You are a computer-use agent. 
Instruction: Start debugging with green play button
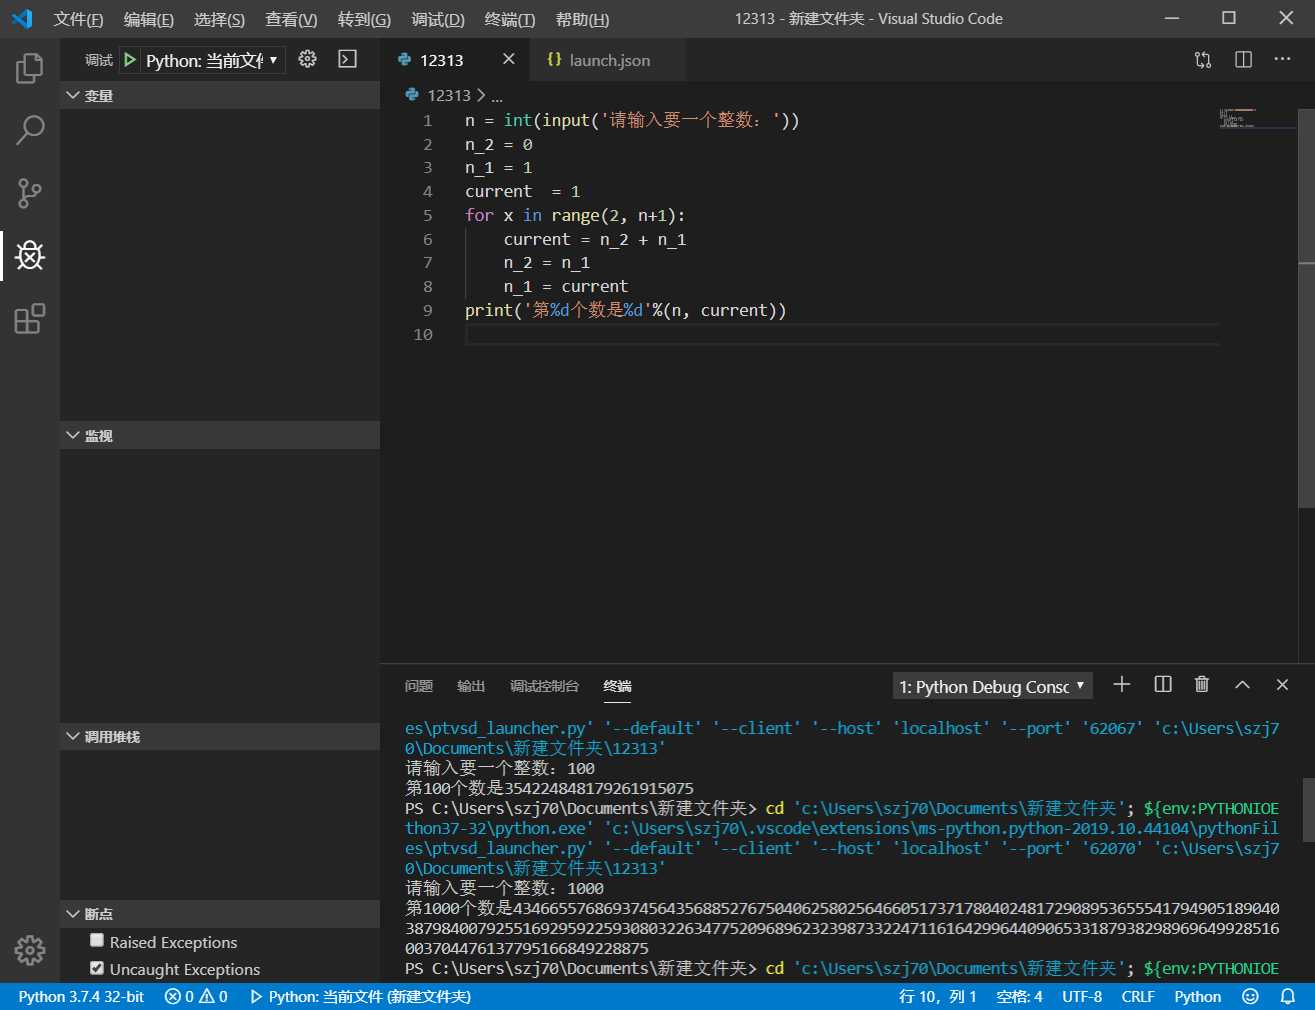click(x=130, y=60)
